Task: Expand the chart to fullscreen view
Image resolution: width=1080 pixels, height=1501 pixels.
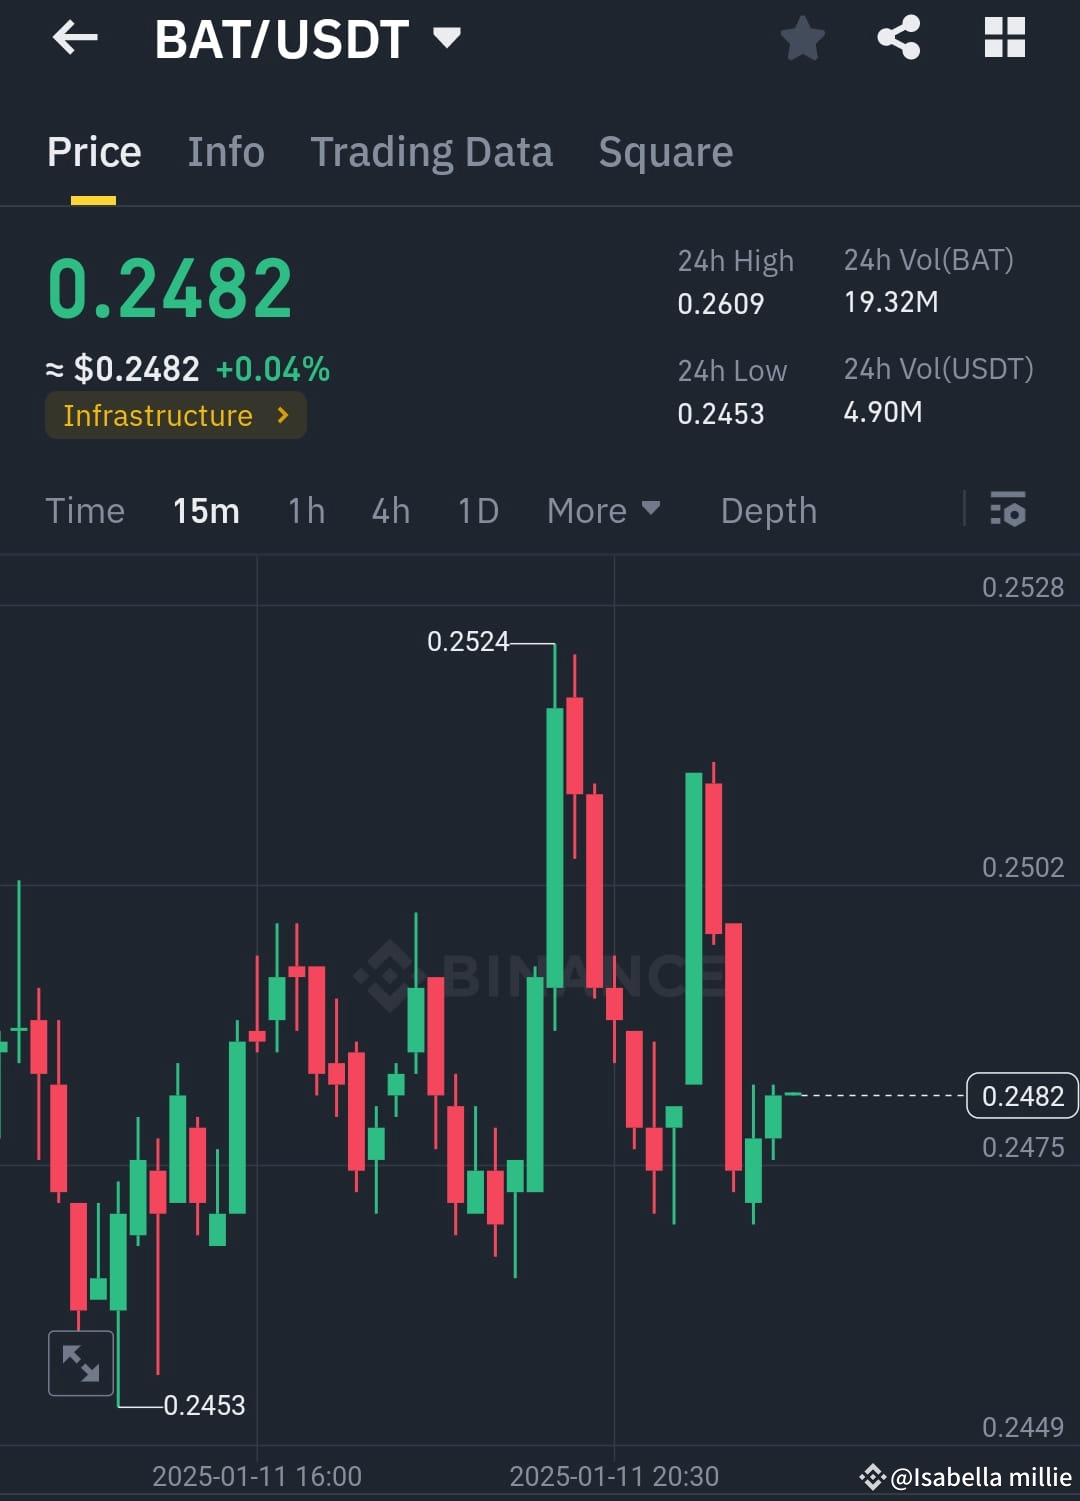Action: [80, 1362]
